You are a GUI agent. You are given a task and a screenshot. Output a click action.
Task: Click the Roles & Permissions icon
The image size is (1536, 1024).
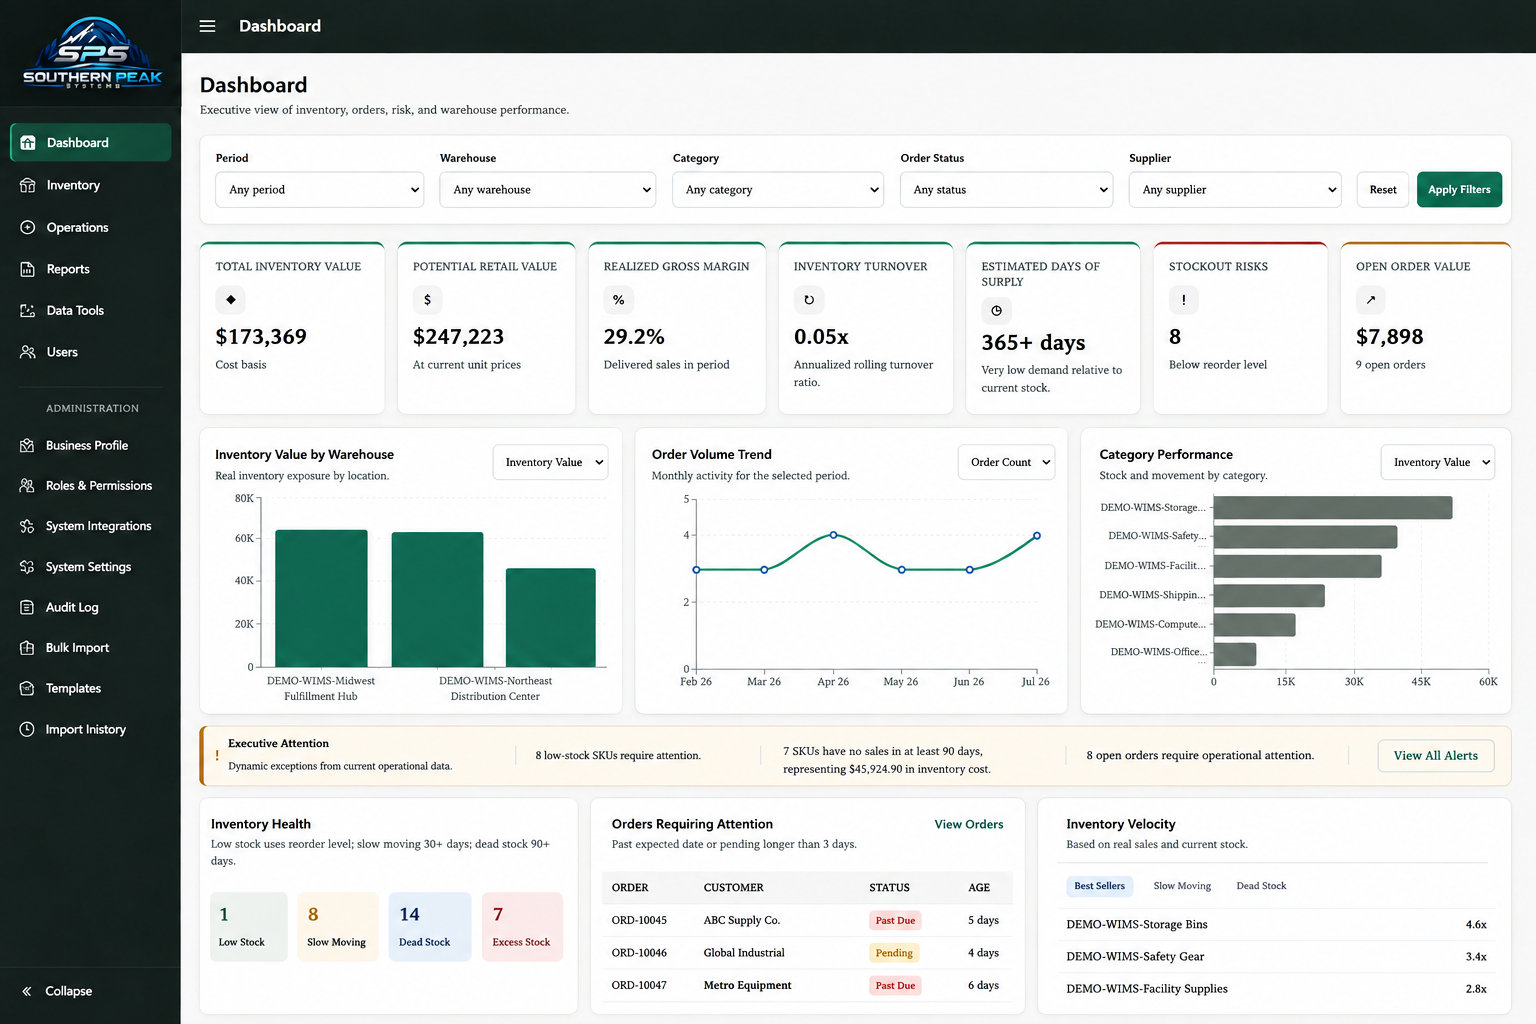pos(27,485)
